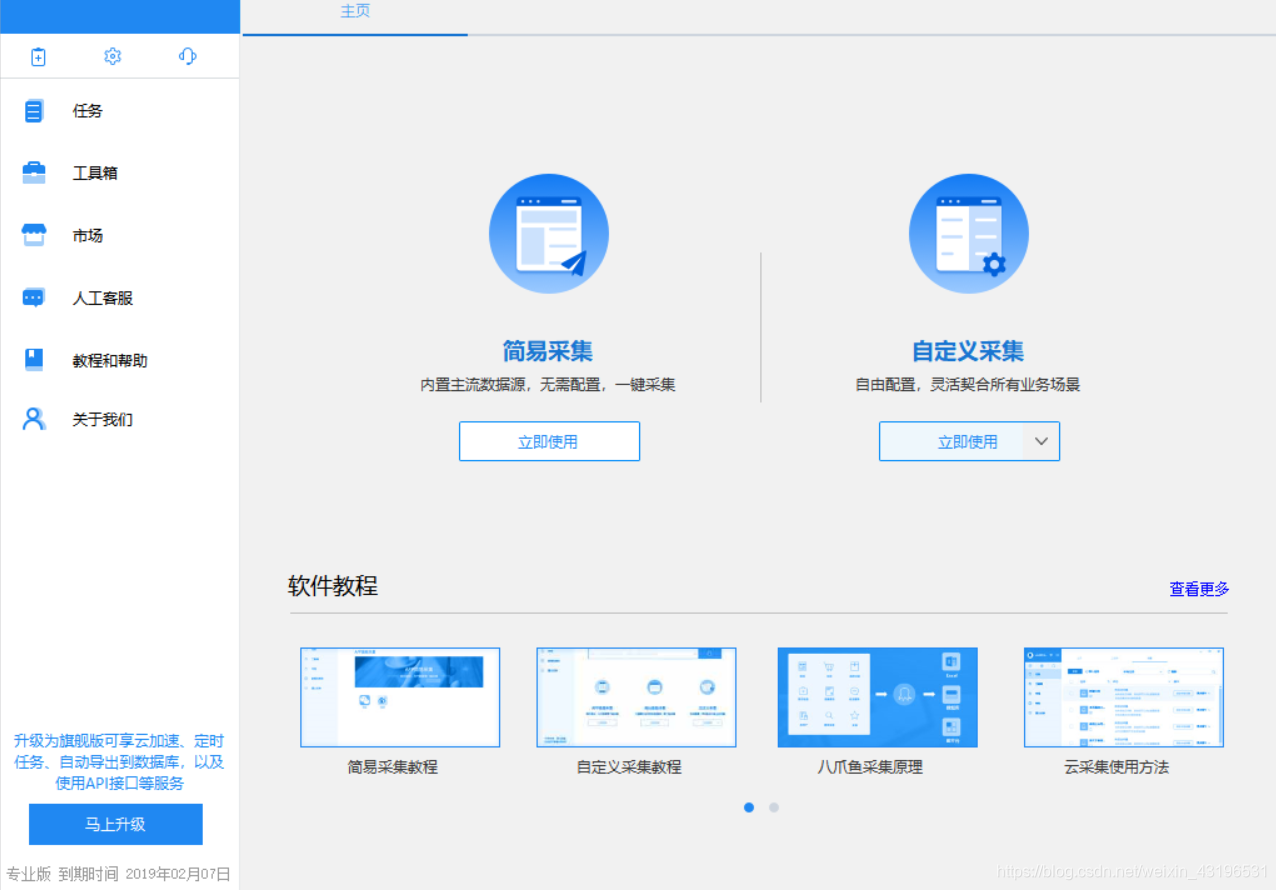
Task: Click the 自定义采集 round gear icon
Action: [x=969, y=234]
